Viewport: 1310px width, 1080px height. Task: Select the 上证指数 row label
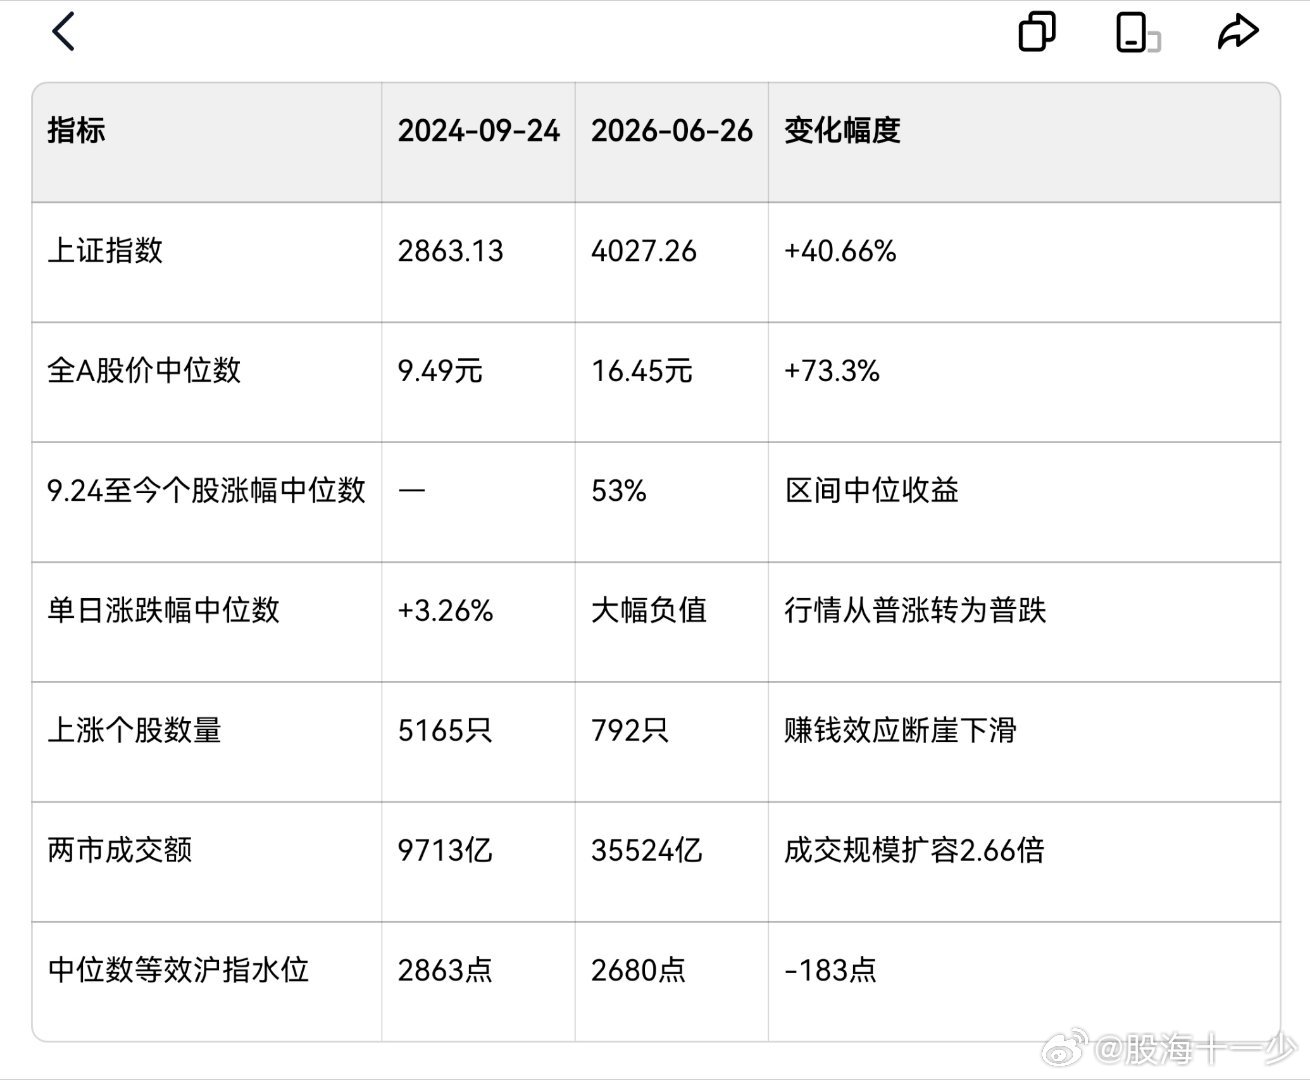tap(105, 250)
